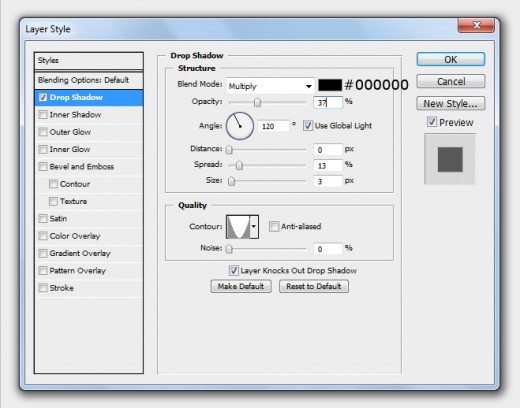Viewport: 520px width, 408px height.
Task: Uncheck Layer Knocks Out Drop Shadow
Action: 234,270
